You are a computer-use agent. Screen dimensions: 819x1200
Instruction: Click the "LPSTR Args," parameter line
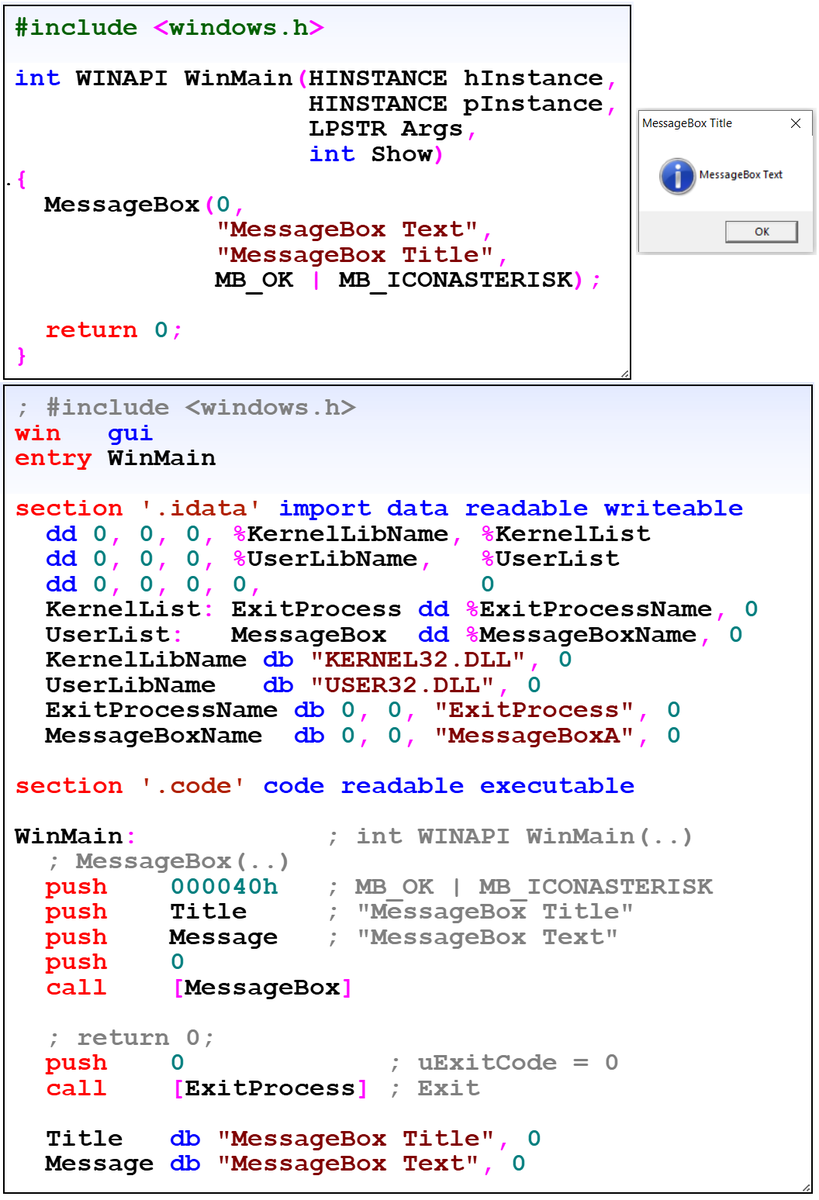coord(393,129)
